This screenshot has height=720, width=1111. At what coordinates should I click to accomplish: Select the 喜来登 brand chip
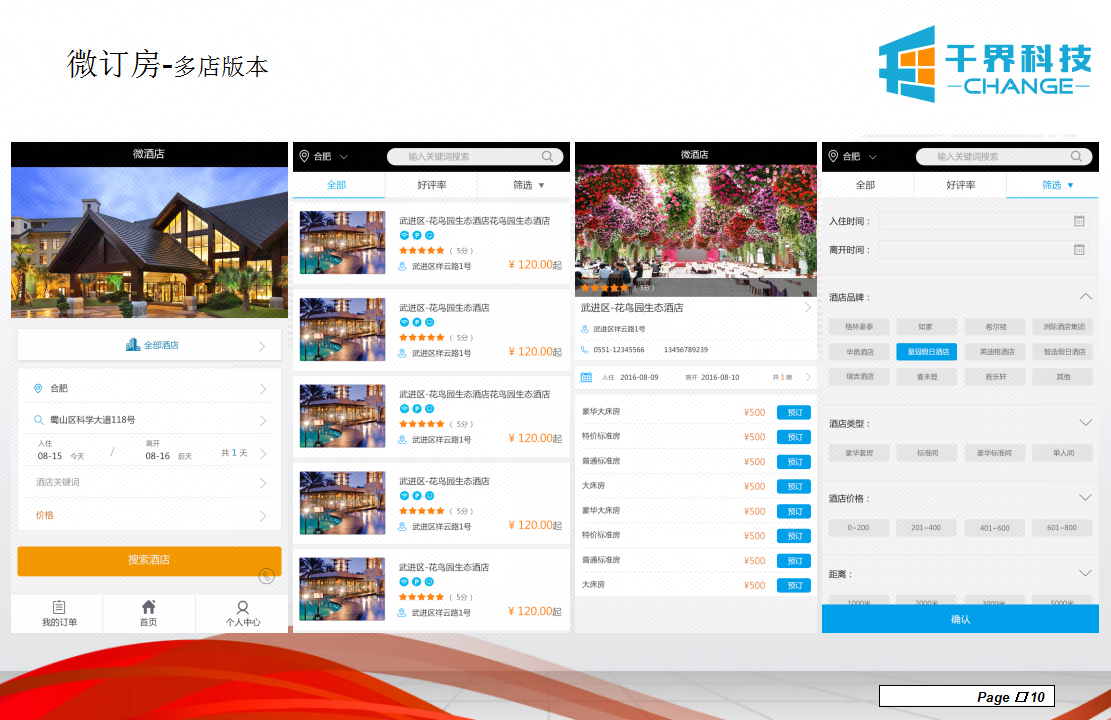(926, 377)
